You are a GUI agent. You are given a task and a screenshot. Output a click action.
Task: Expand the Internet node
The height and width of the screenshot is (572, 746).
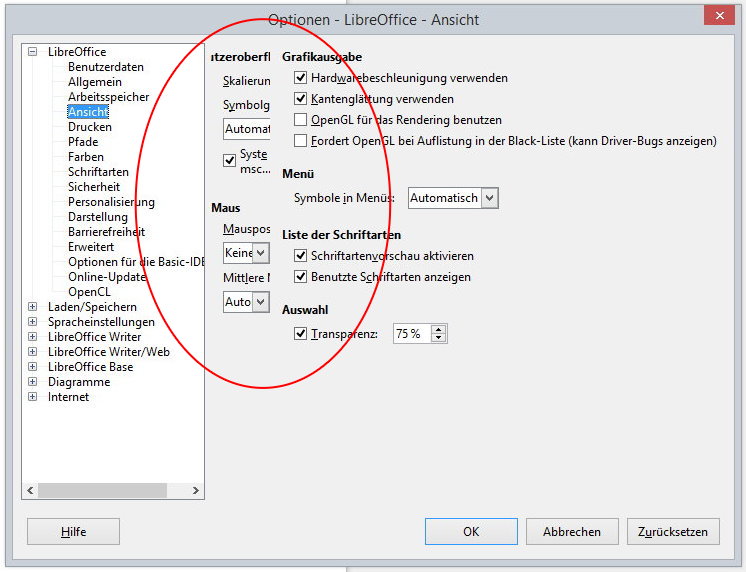(32, 396)
